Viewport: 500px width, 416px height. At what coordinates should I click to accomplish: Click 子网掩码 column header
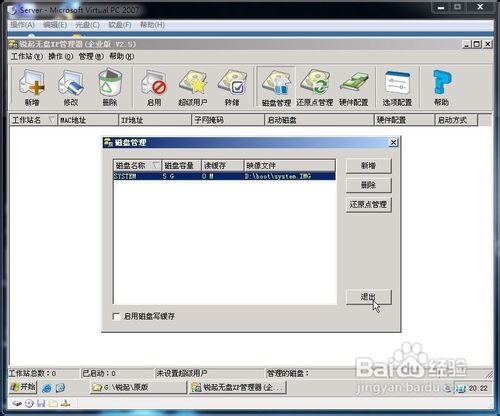tap(228, 120)
